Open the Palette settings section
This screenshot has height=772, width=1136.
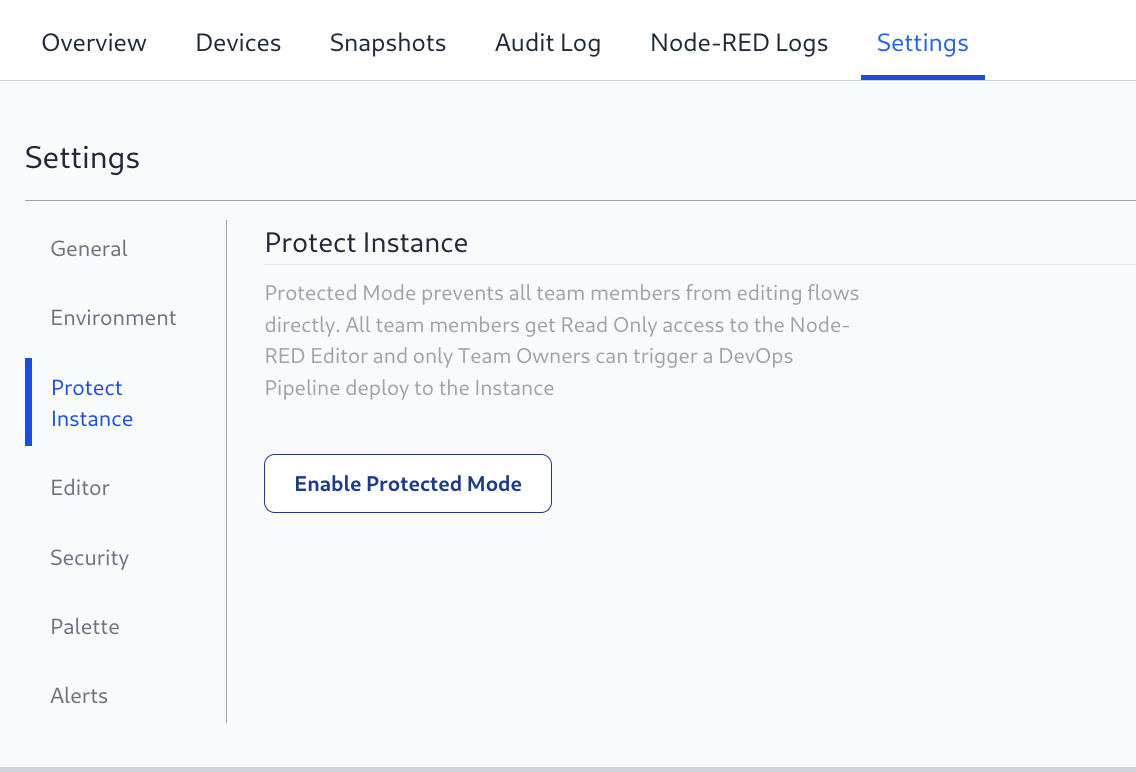click(85, 627)
